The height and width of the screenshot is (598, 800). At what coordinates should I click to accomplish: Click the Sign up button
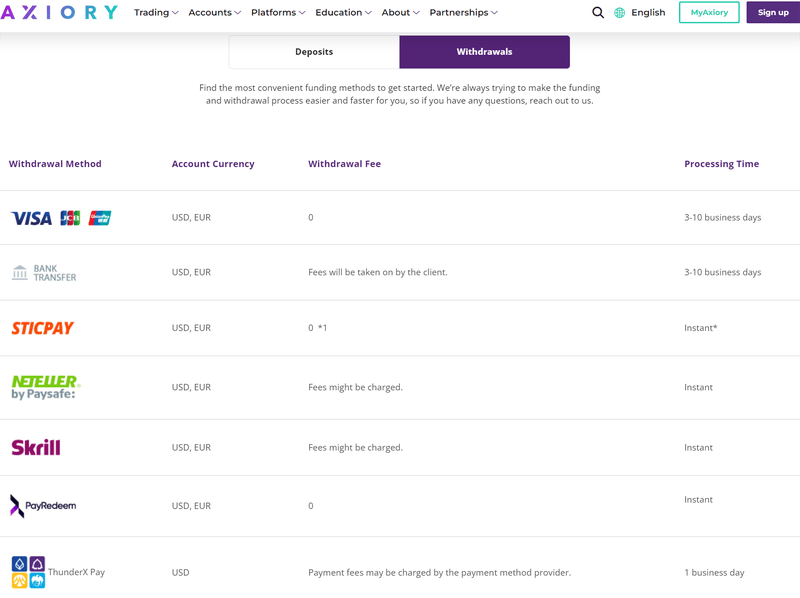click(773, 13)
